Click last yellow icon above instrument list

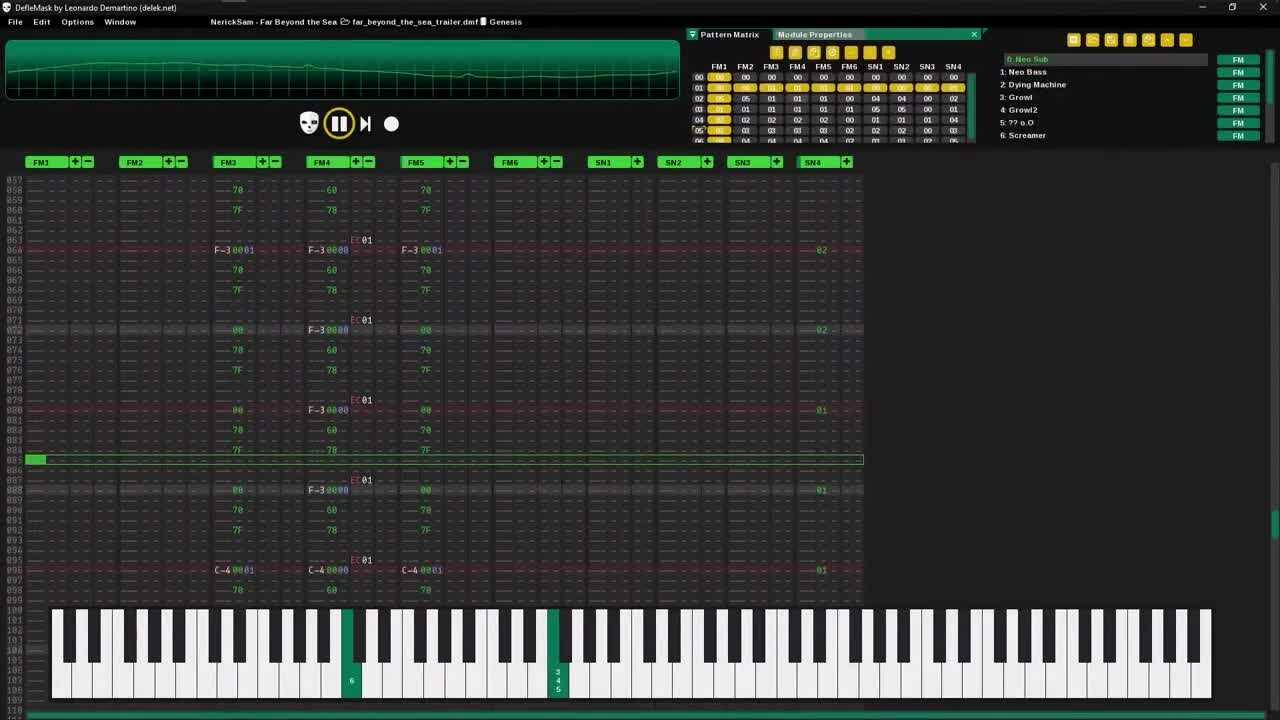(x=1186, y=40)
